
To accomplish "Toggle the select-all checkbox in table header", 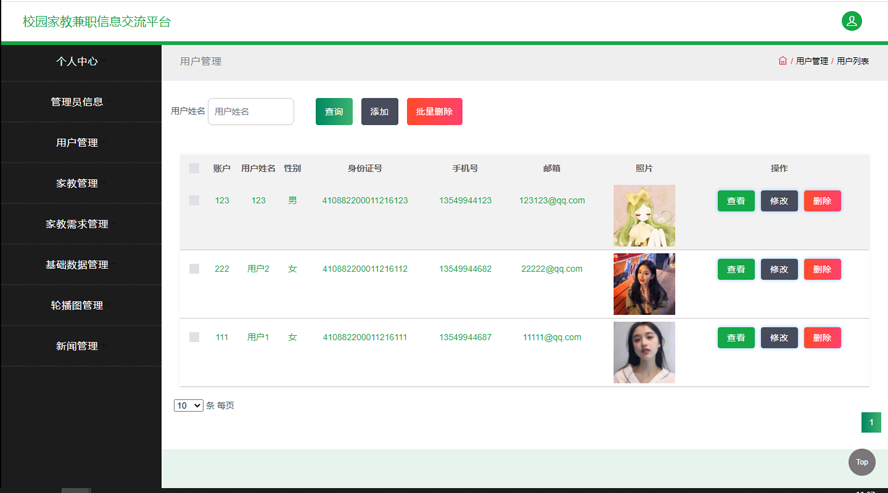I will 194,168.
